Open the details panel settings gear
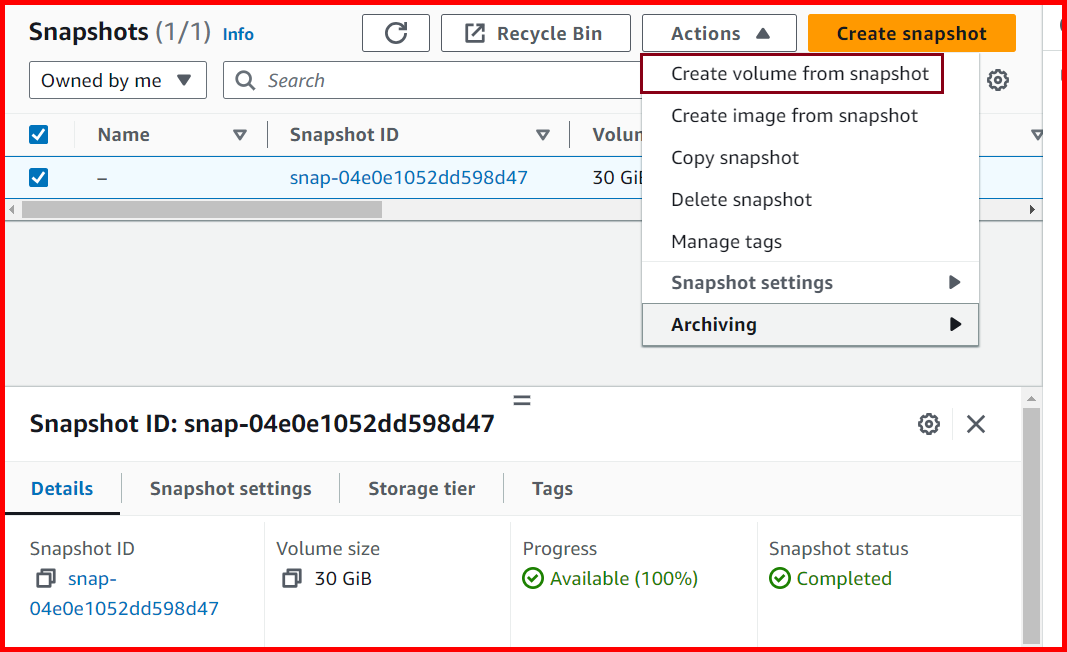This screenshot has width=1067, height=652. (x=929, y=424)
